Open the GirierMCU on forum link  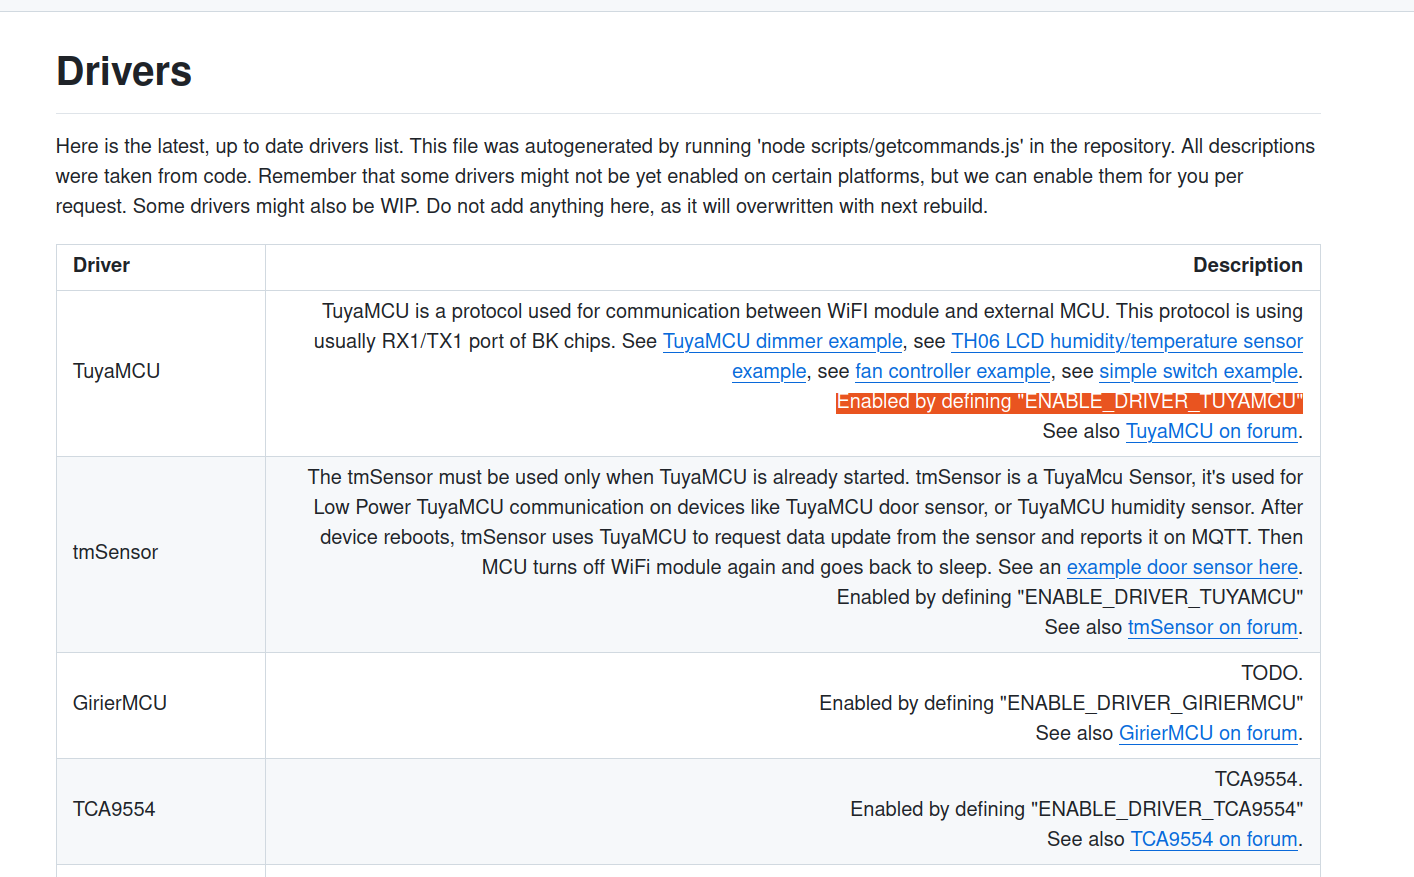[x=1207, y=734]
